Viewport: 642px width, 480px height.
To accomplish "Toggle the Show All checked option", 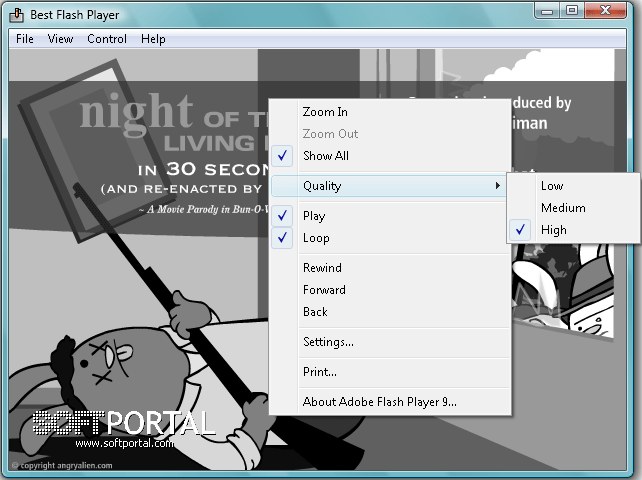I will pos(390,156).
